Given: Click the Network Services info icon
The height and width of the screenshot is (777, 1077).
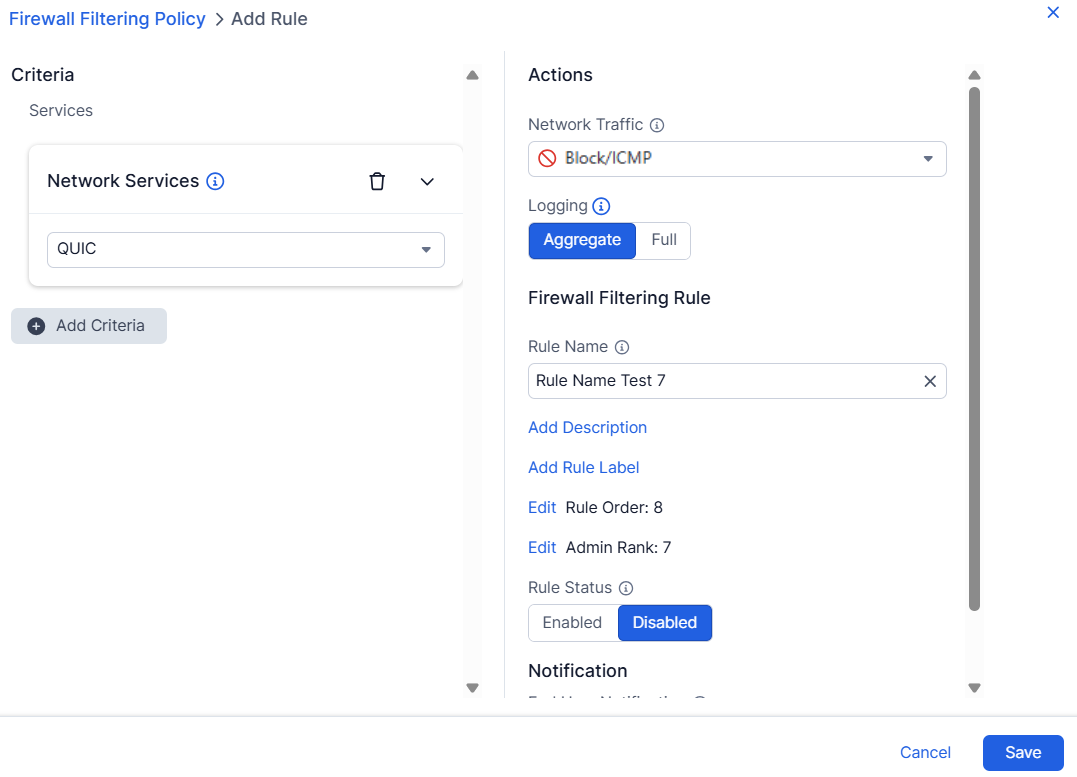Looking at the screenshot, I should coord(215,181).
